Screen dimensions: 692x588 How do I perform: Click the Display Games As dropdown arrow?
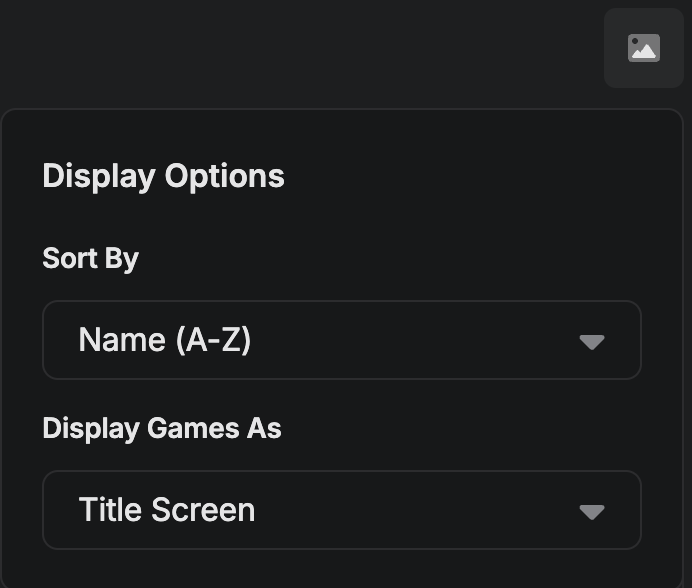pos(592,512)
